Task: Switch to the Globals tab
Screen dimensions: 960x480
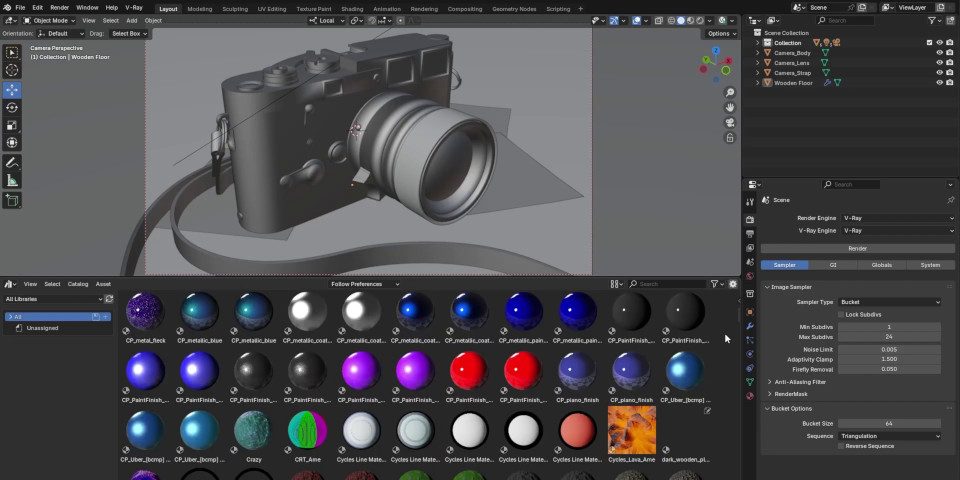Action: coord(882,265)
